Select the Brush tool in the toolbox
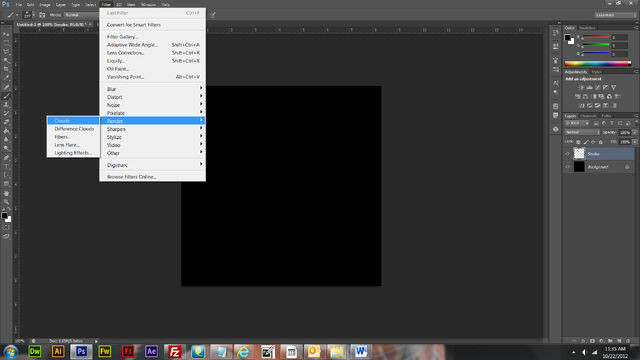 (x=6, y=96)
